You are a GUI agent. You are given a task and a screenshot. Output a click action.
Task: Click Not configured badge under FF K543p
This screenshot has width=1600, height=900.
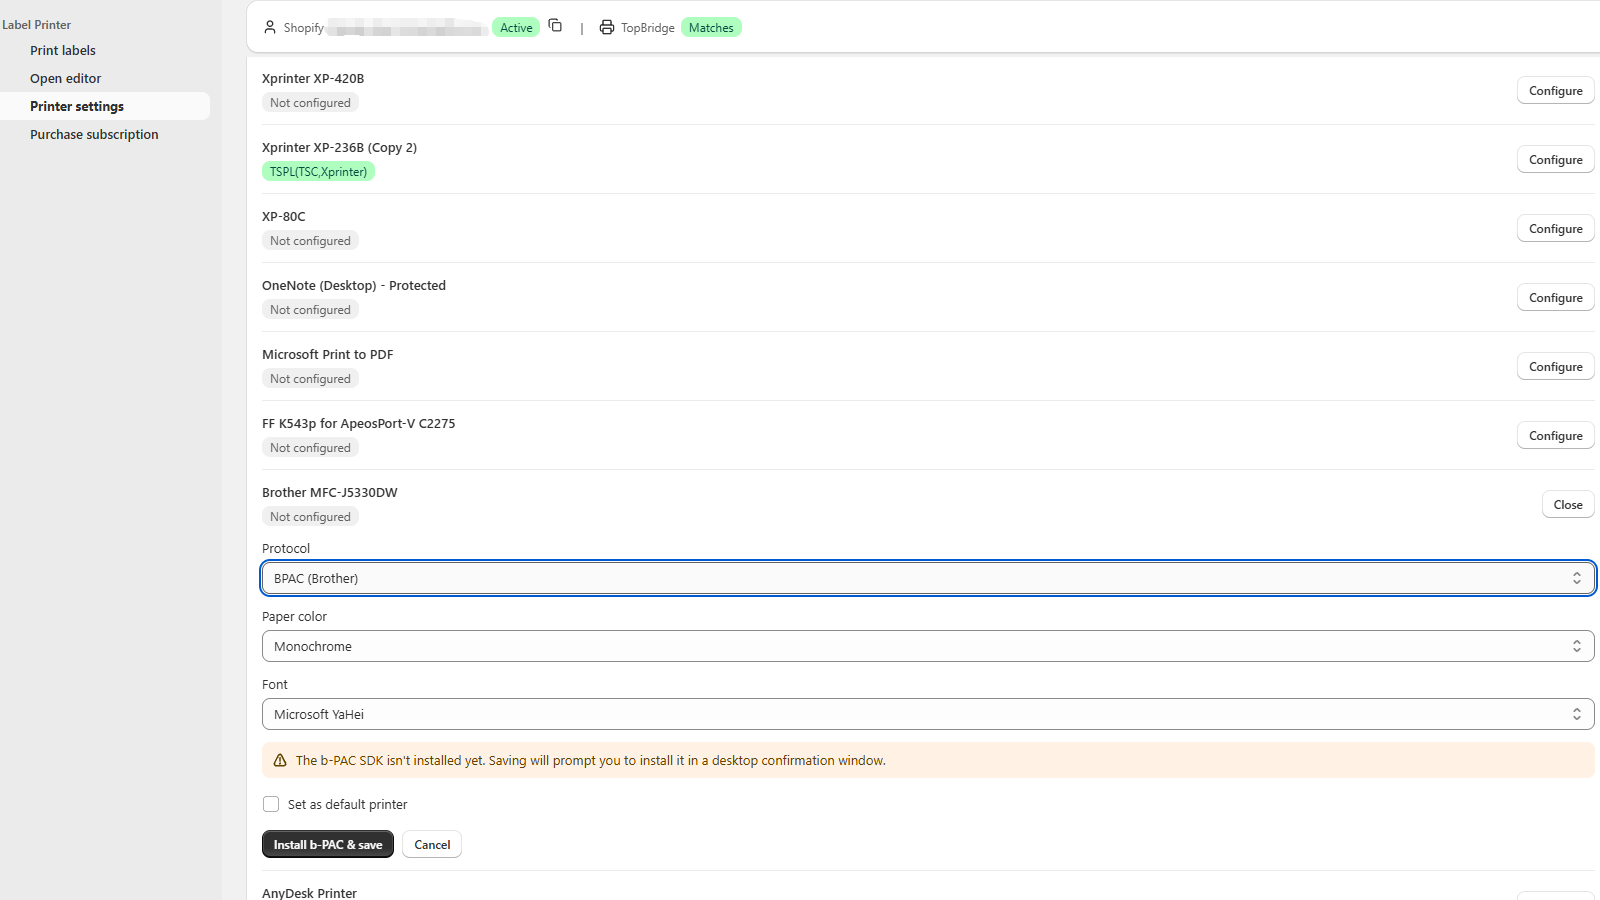pos(310,448)
